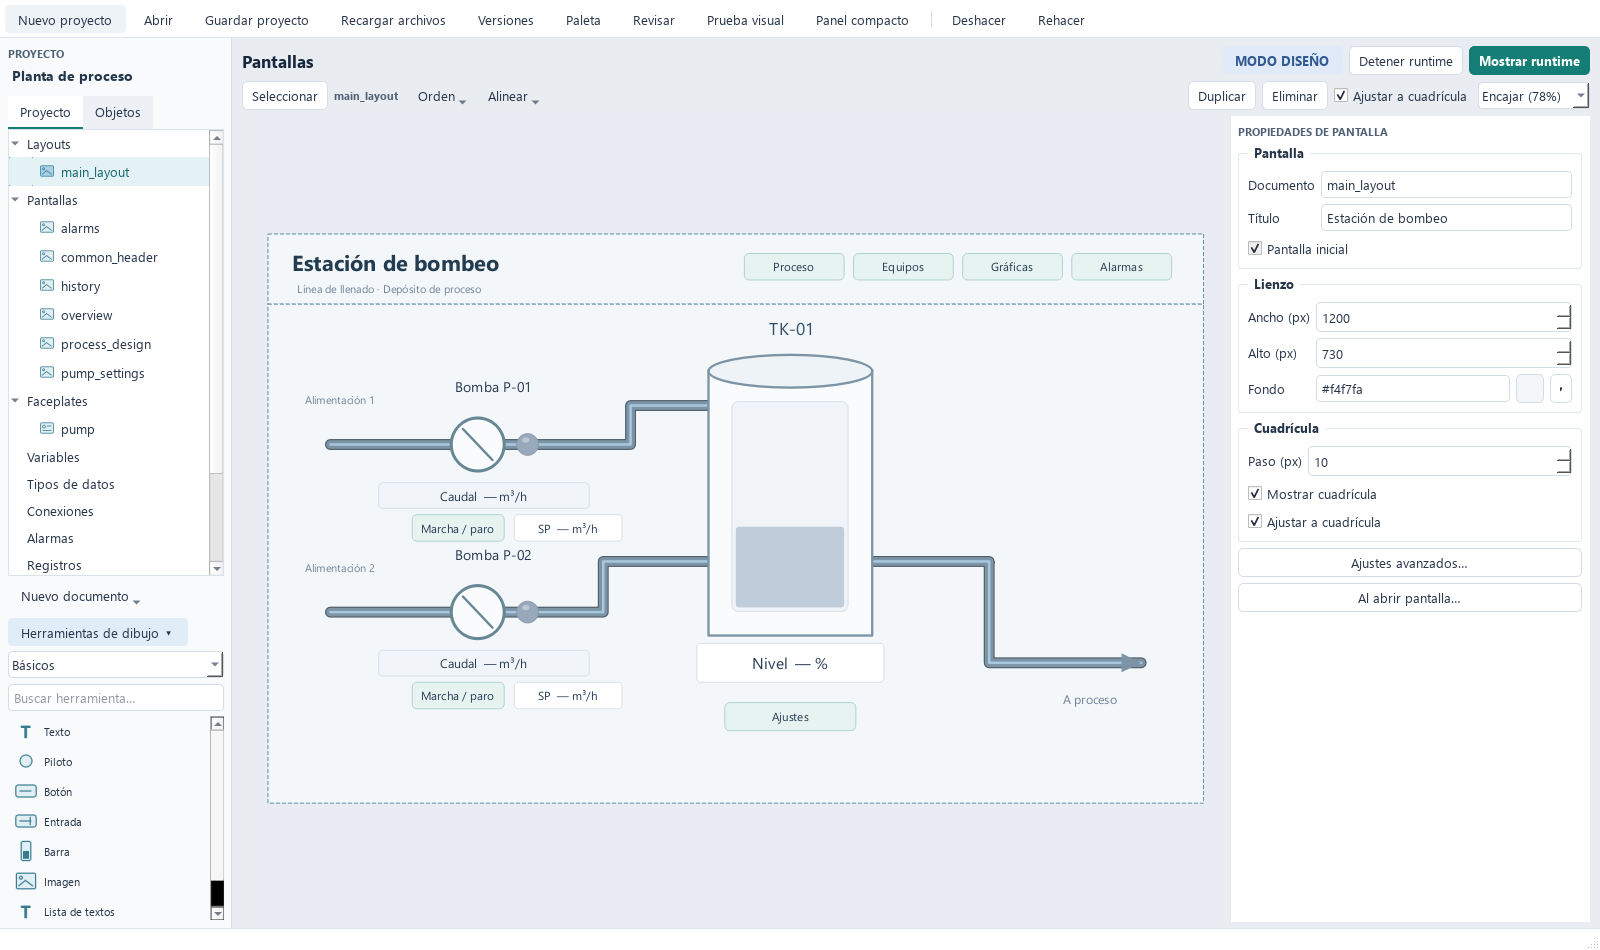Select the Entrada tool icon

tap(26, 821)
